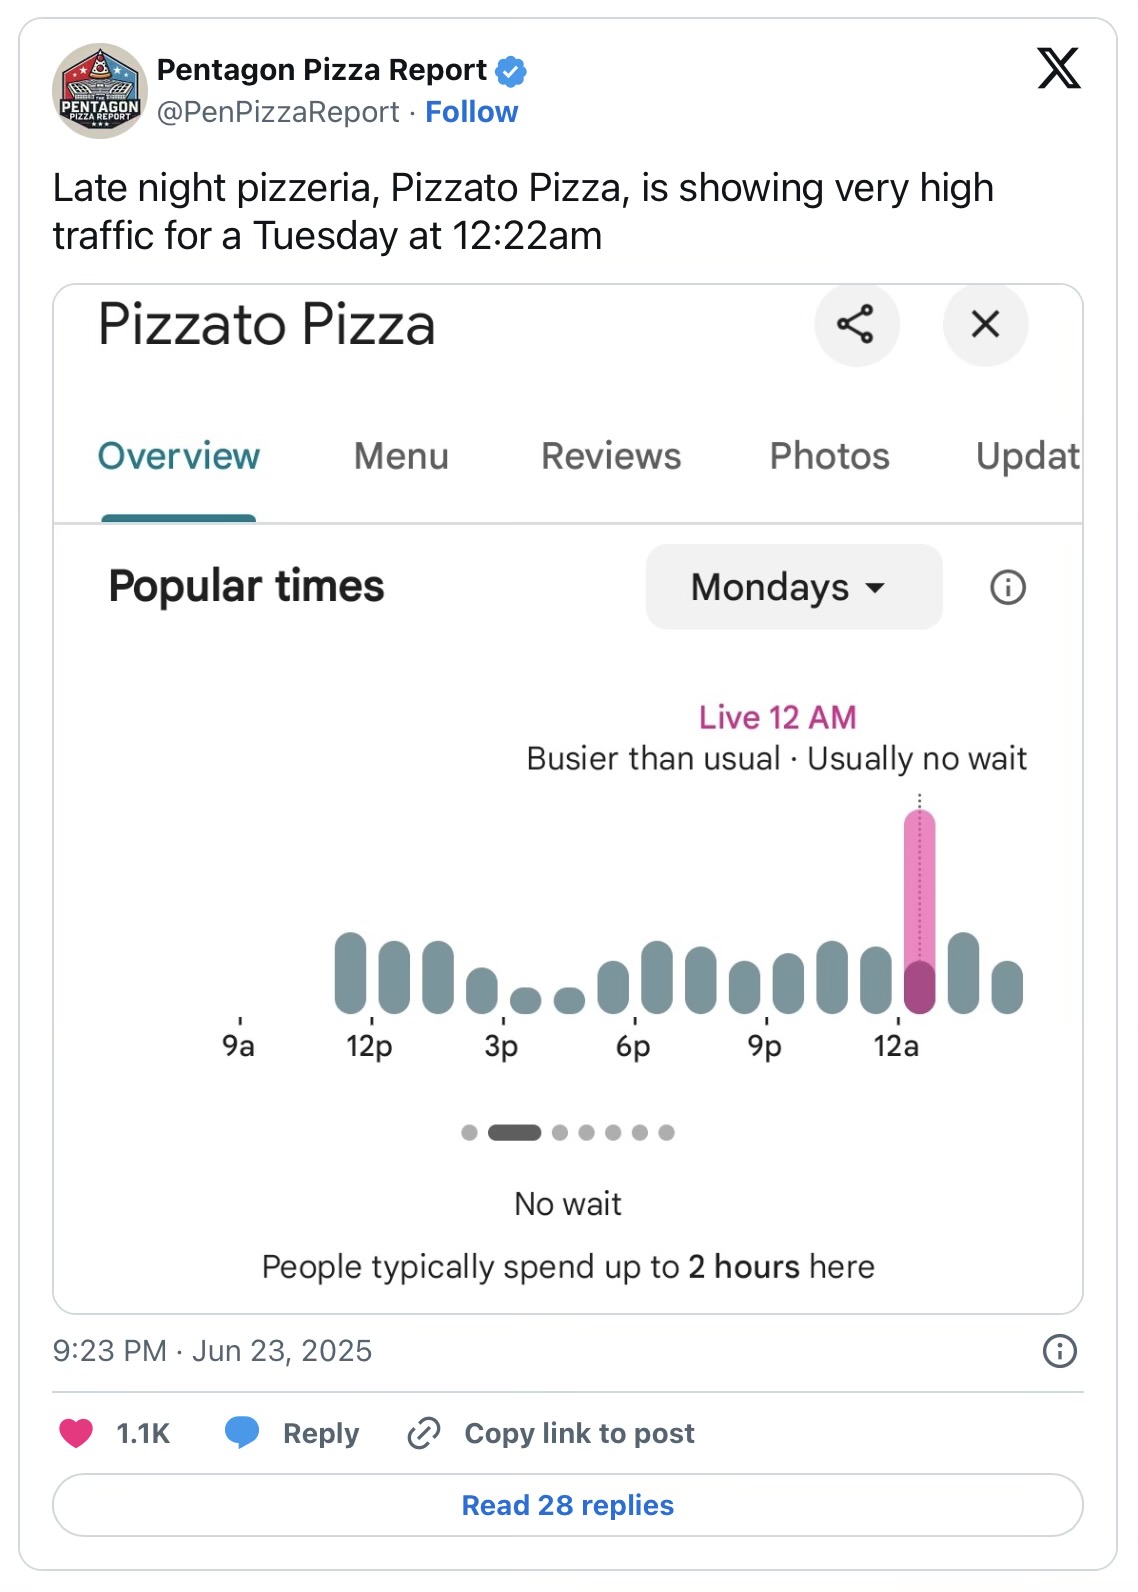Click Read 28 replies button

pos(568,1505)
